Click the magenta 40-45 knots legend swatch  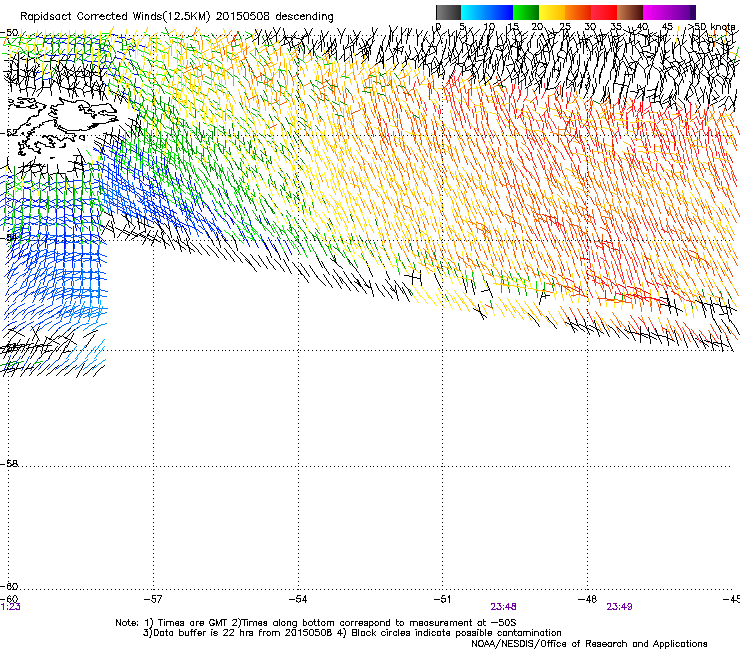coord(656,12)
